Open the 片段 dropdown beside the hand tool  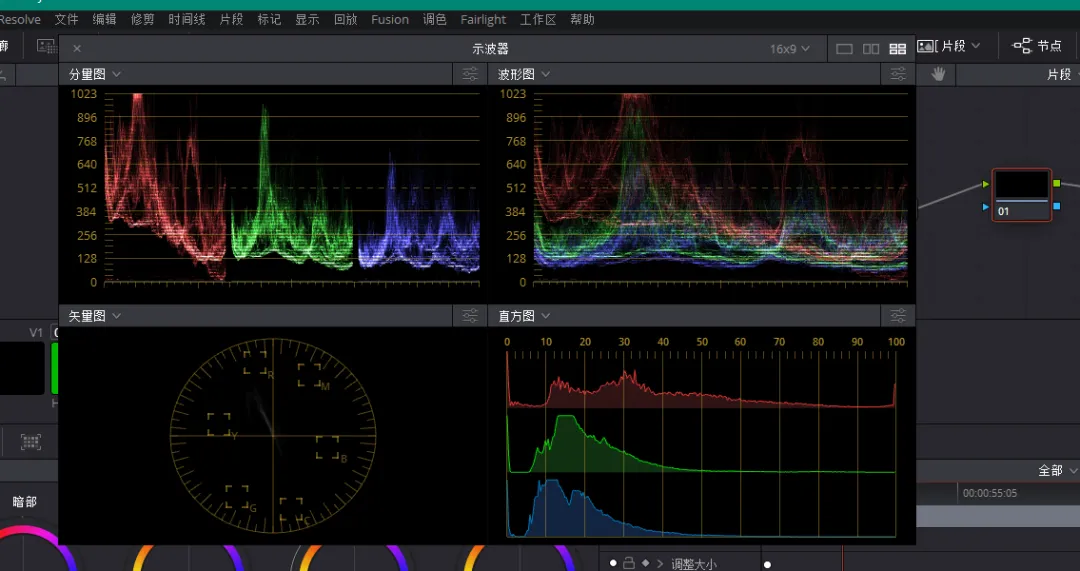tap(1063, 74)
